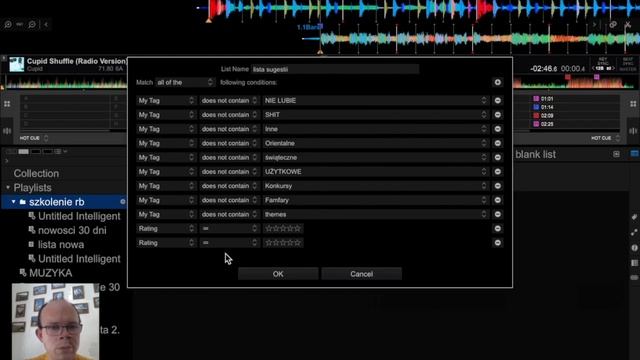Open right deck pad grid icon
This screenshot has width=640, height=360.
tap(633, 104)
